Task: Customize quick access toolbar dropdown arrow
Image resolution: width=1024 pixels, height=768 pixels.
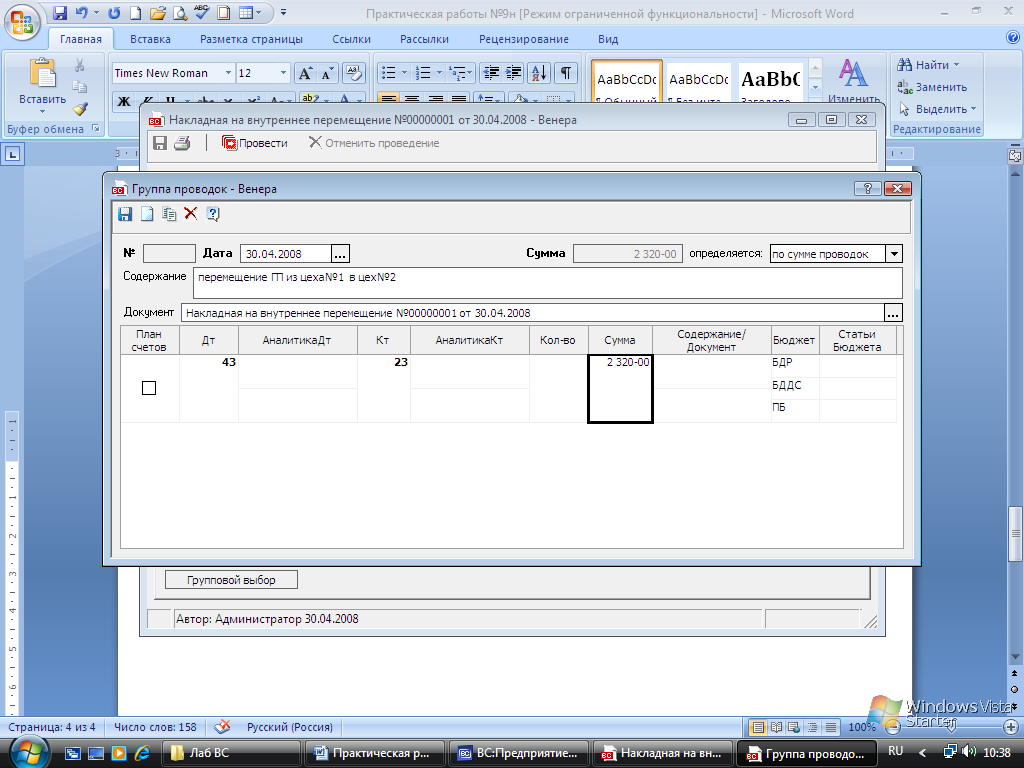Action: coord(283,12)
